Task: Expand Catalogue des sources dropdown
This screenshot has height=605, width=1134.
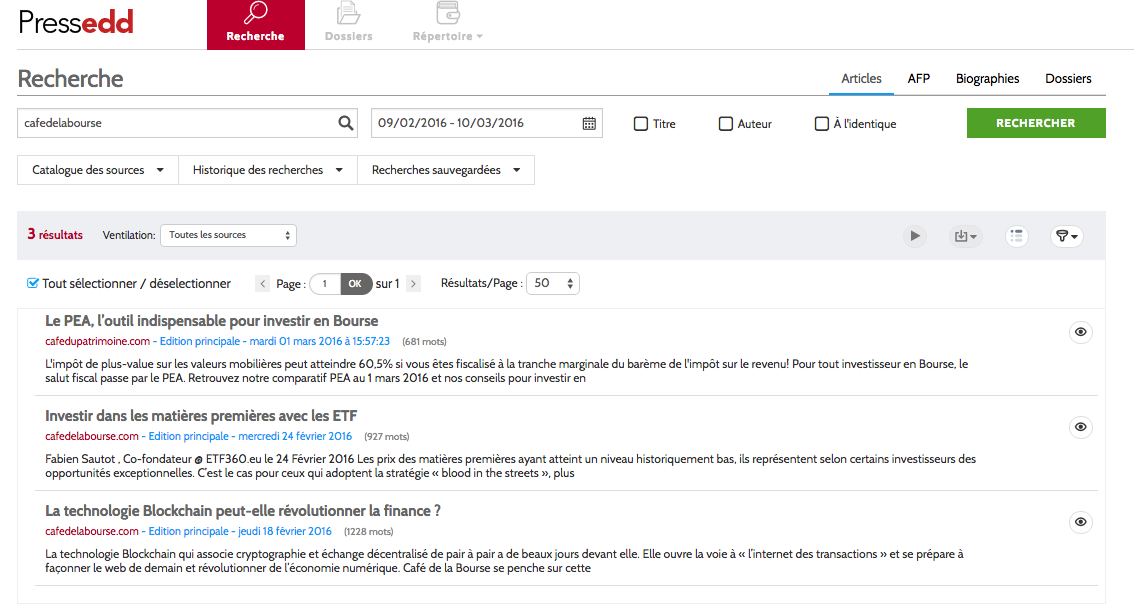Action: point(98,170)
